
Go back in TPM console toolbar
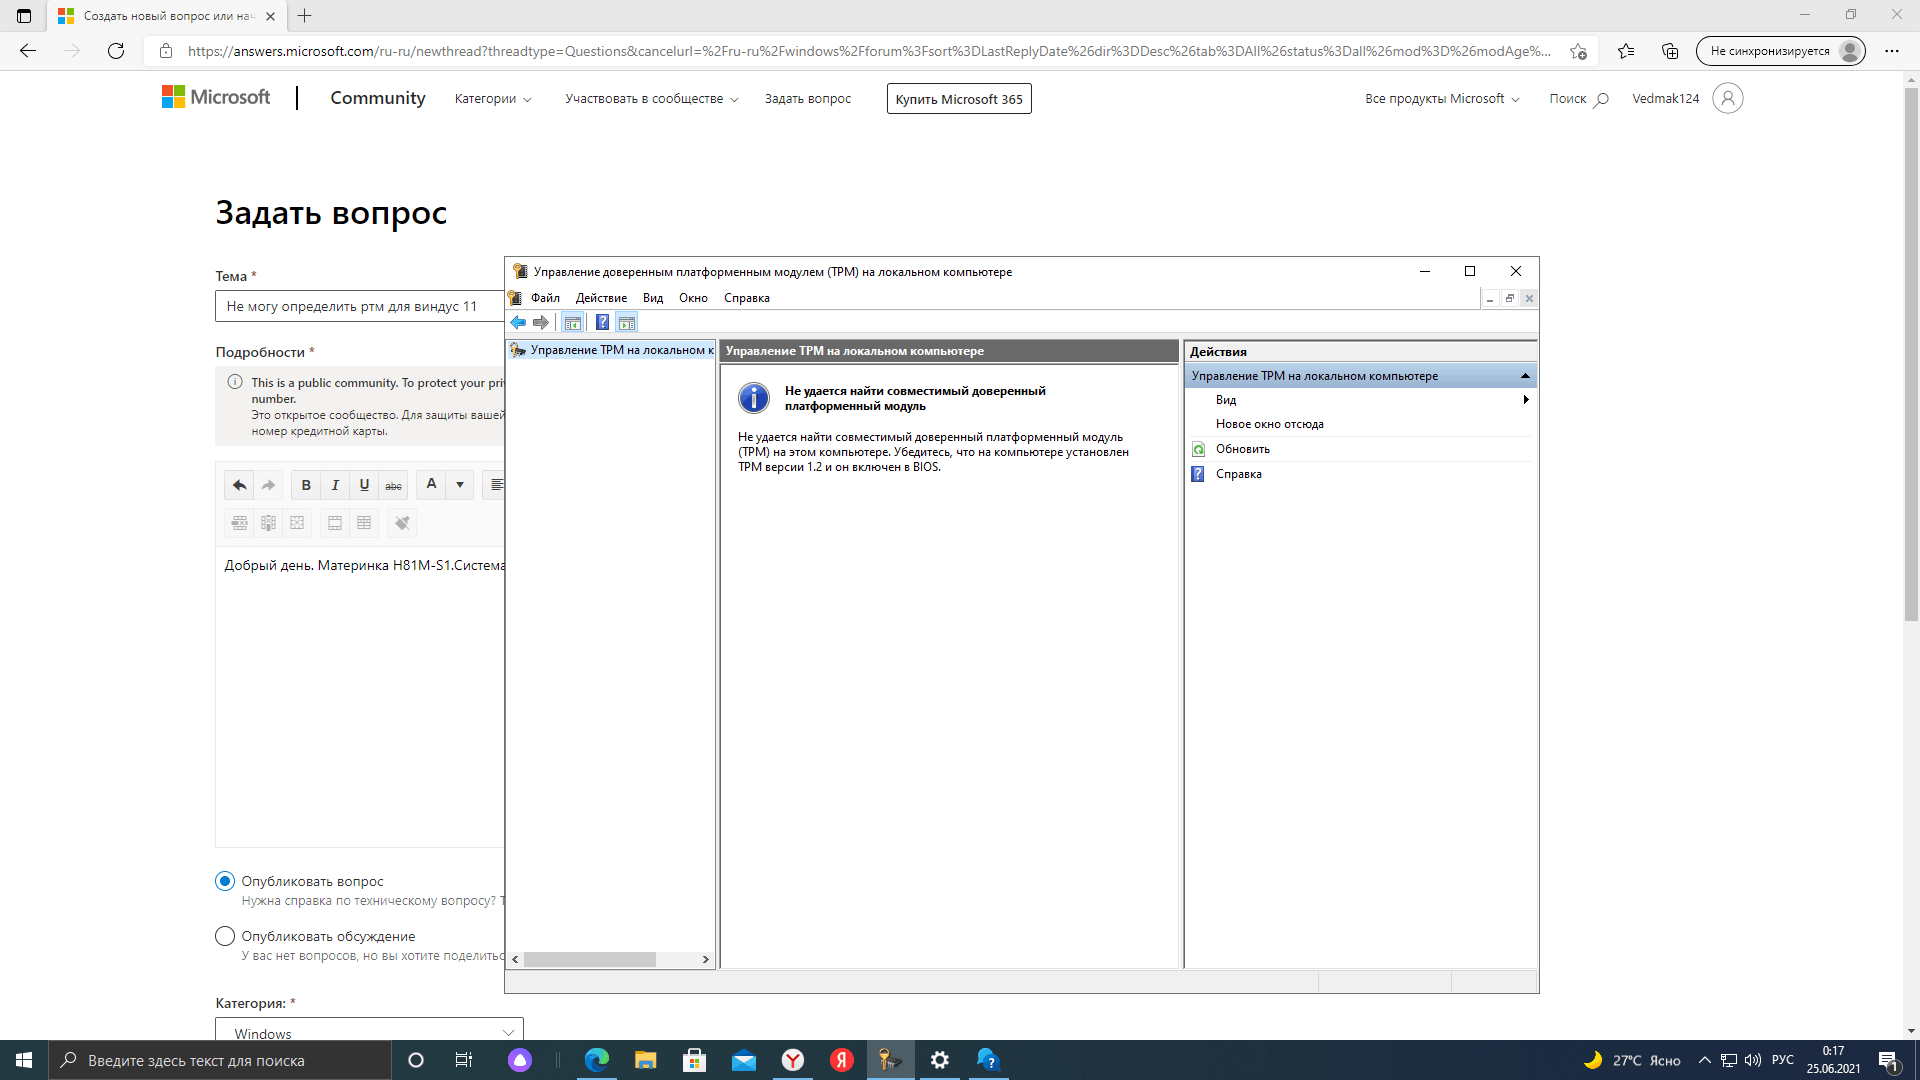pos(518,322)
